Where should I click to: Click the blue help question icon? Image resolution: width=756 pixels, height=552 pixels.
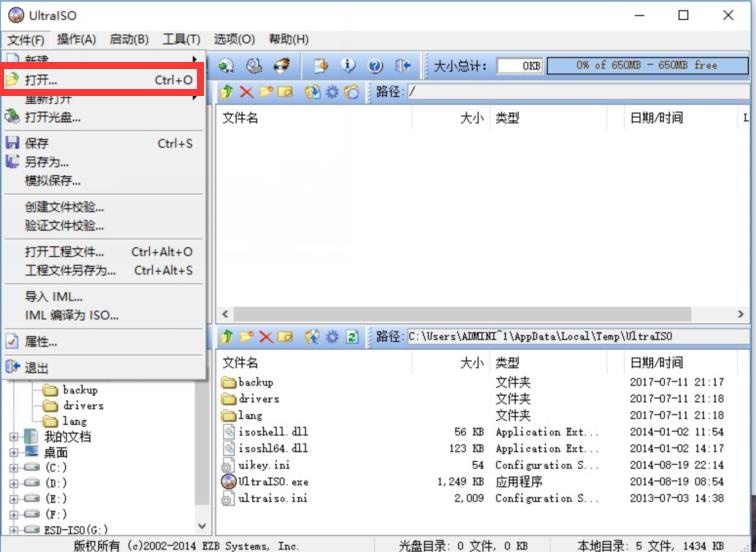pyautogui.click(x=375, y=66)
